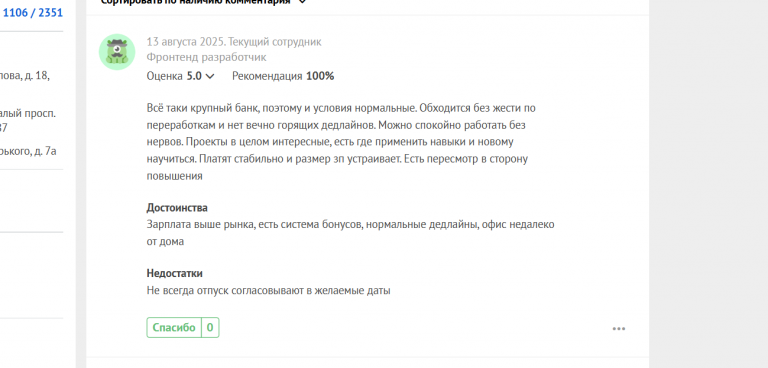The image size is (768, 368).
Task: Open the 1106 / 2351 link
Action: point(33,13)
